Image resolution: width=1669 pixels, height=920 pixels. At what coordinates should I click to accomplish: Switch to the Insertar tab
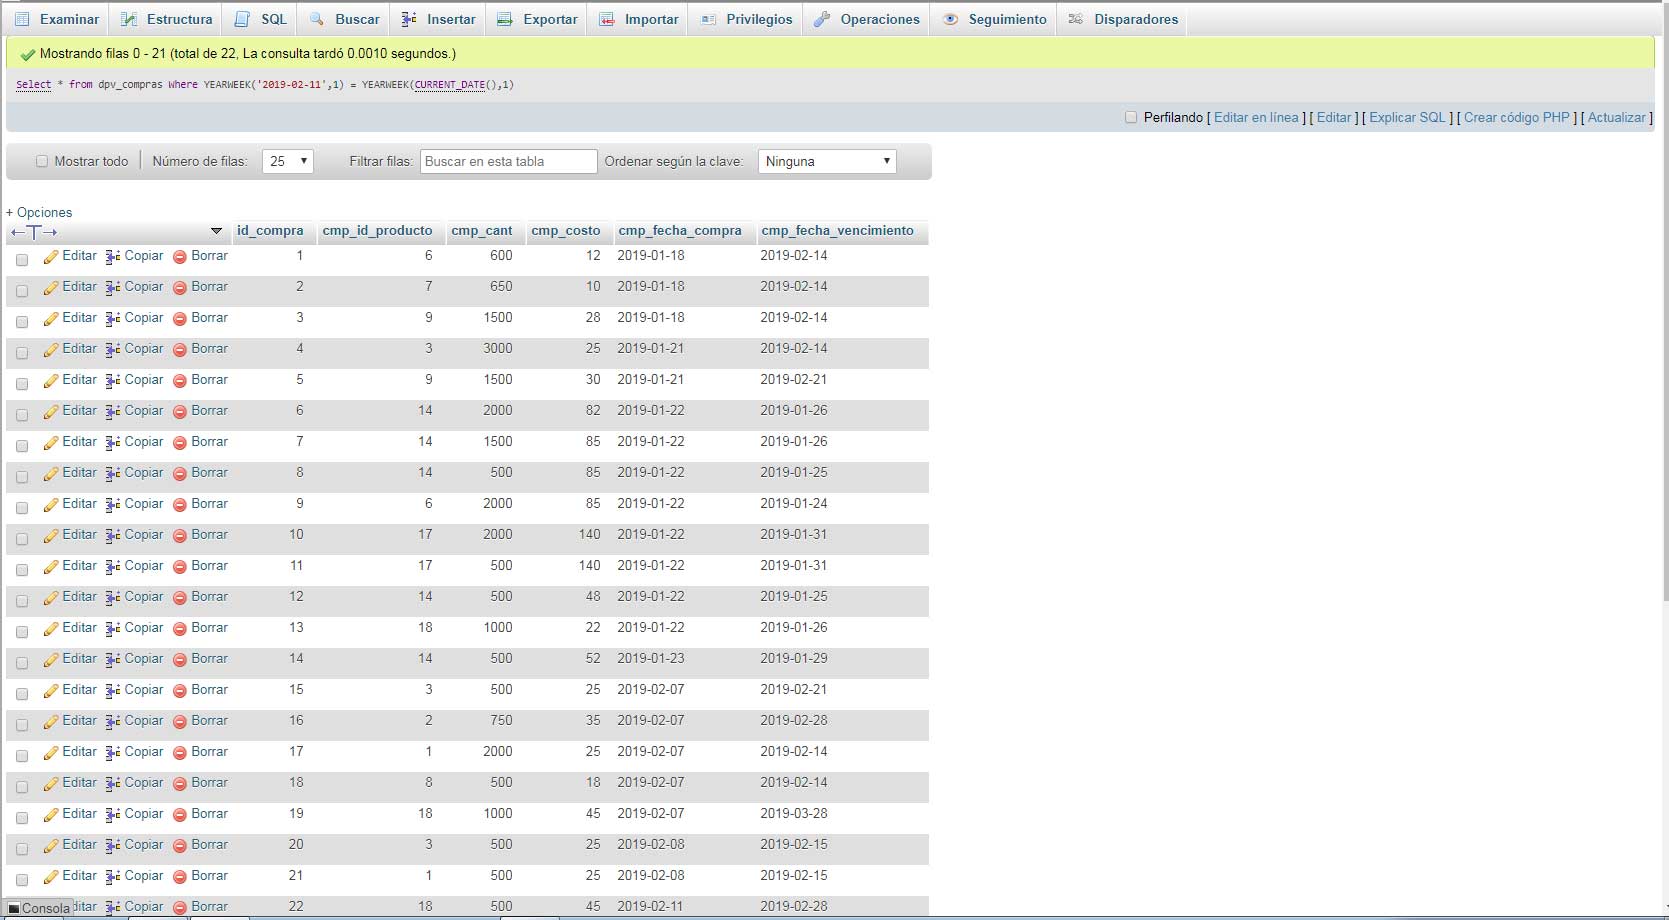click(x=438, y=19)
